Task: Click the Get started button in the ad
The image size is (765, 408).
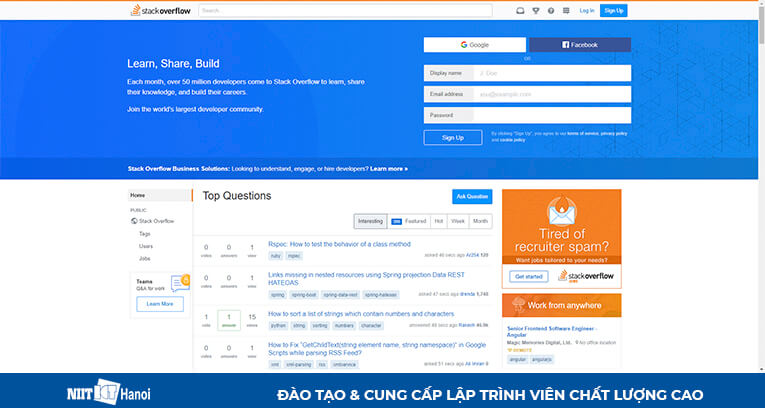Action: (x=529, y=277)
